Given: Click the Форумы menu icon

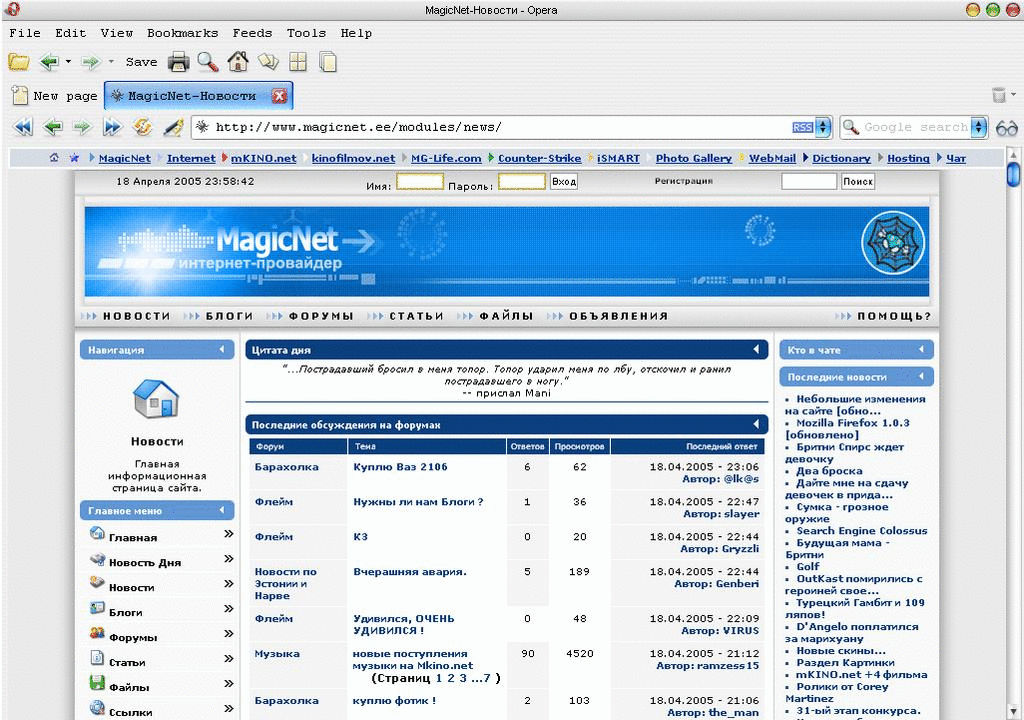Looking at the screenshot, I should pyautogui.click(x=97, y=633).
